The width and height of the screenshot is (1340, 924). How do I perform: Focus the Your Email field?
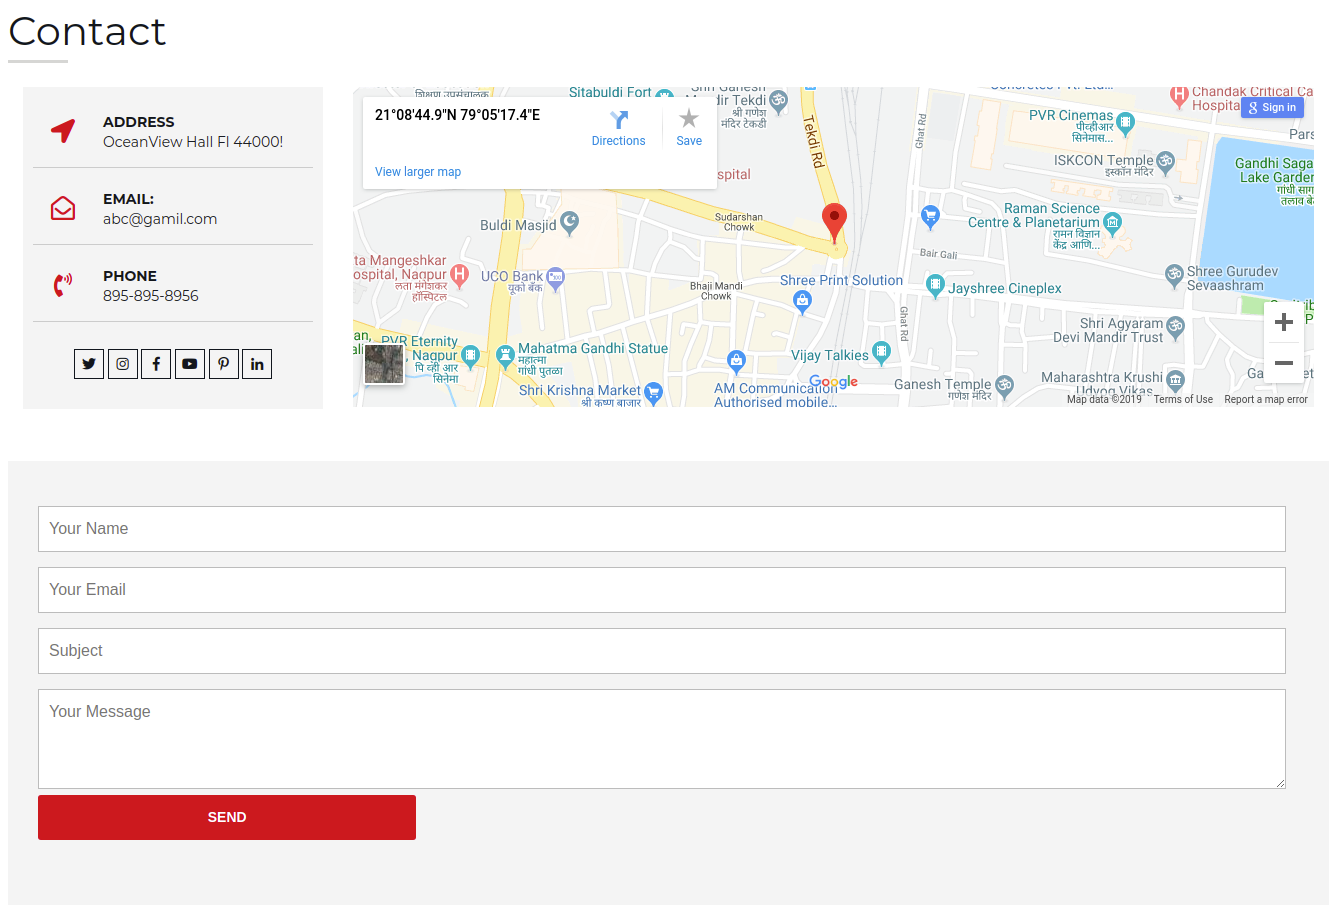click(662, 590)
